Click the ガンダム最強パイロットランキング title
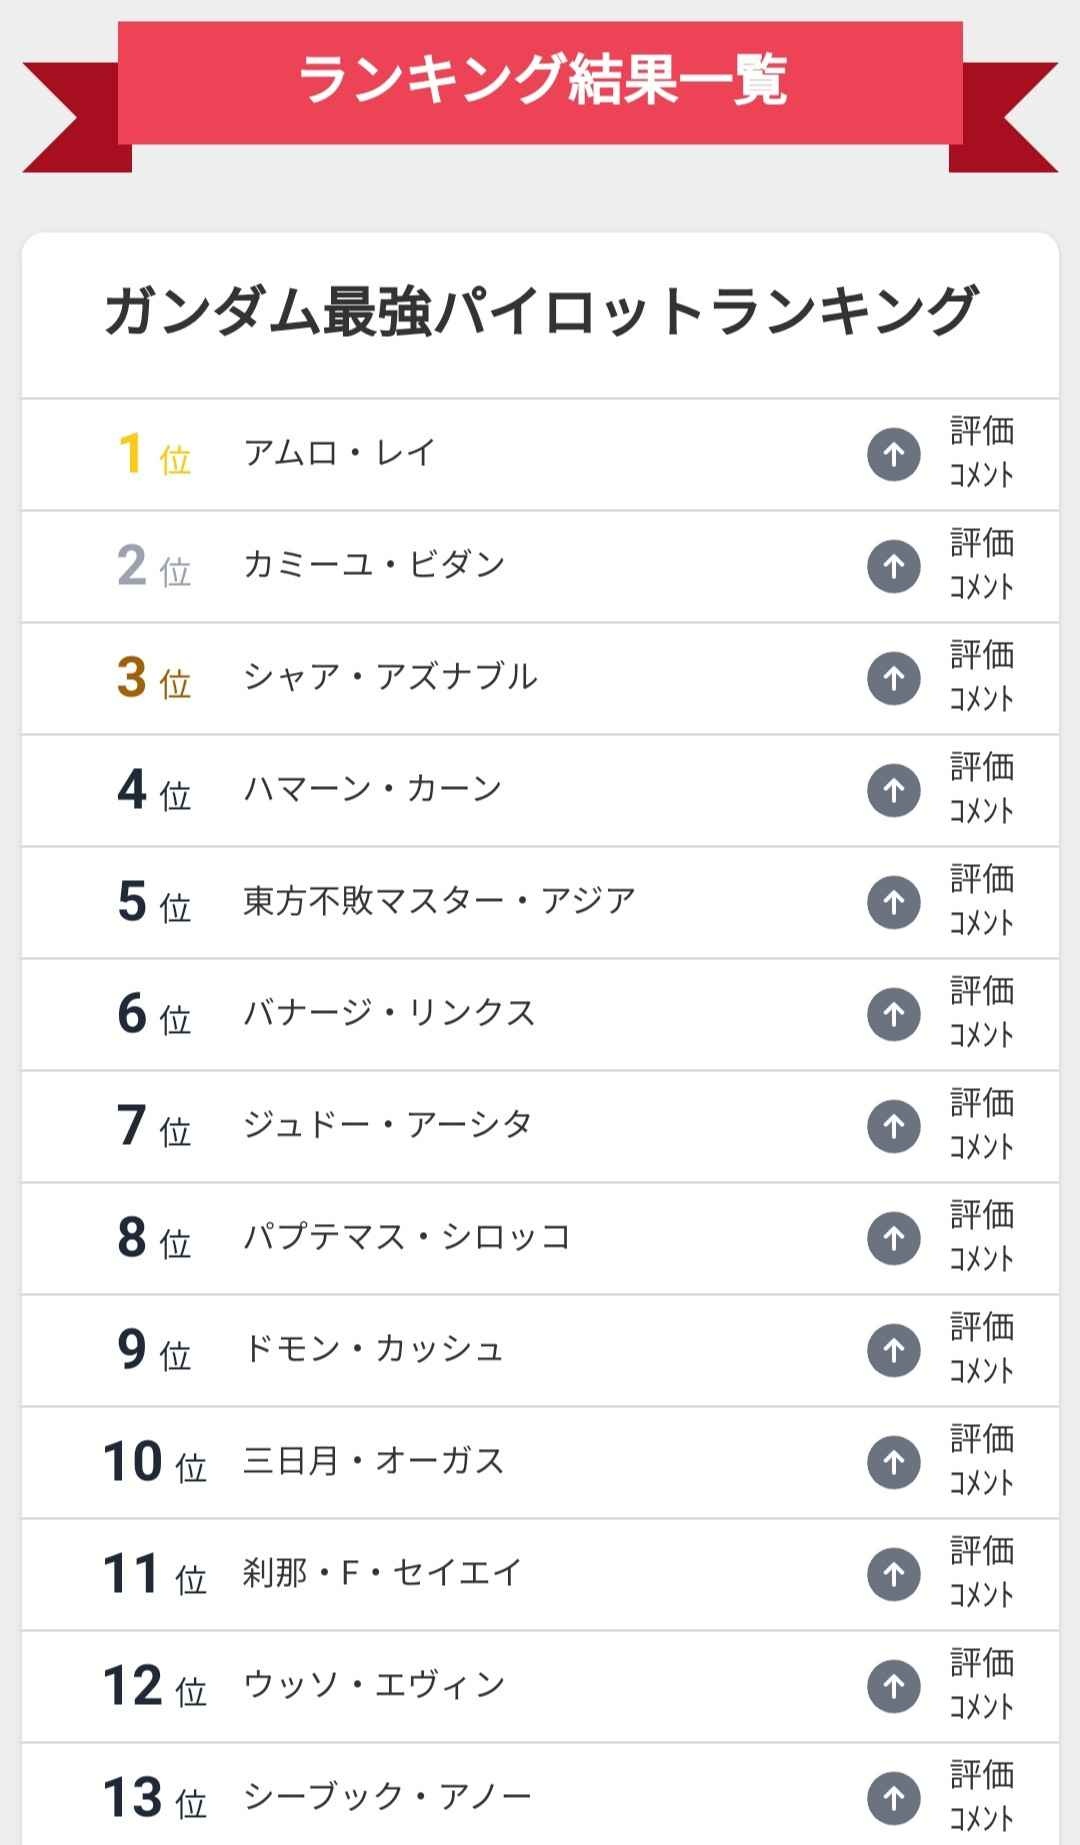 tap(540, 311)
